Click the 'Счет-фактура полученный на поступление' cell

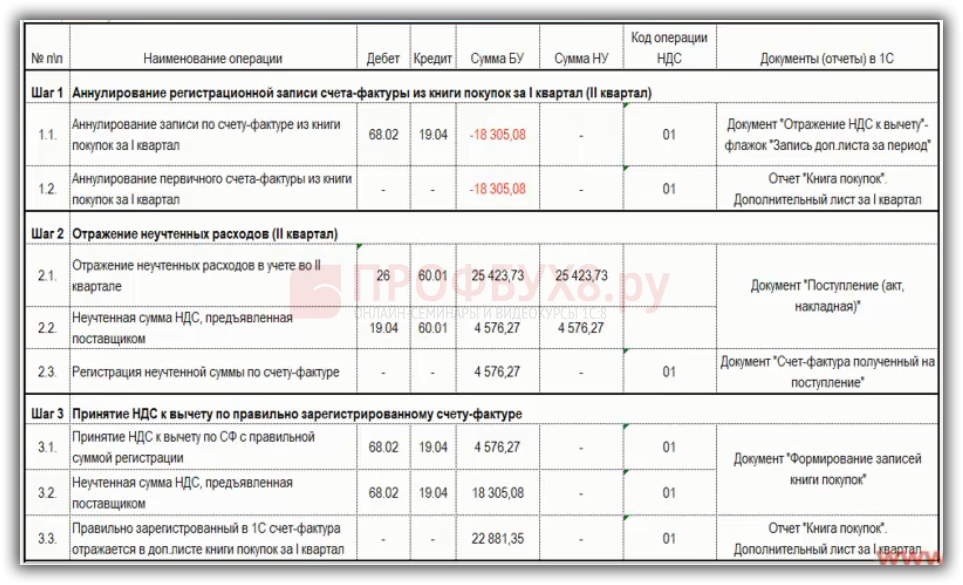coord(827,371)
